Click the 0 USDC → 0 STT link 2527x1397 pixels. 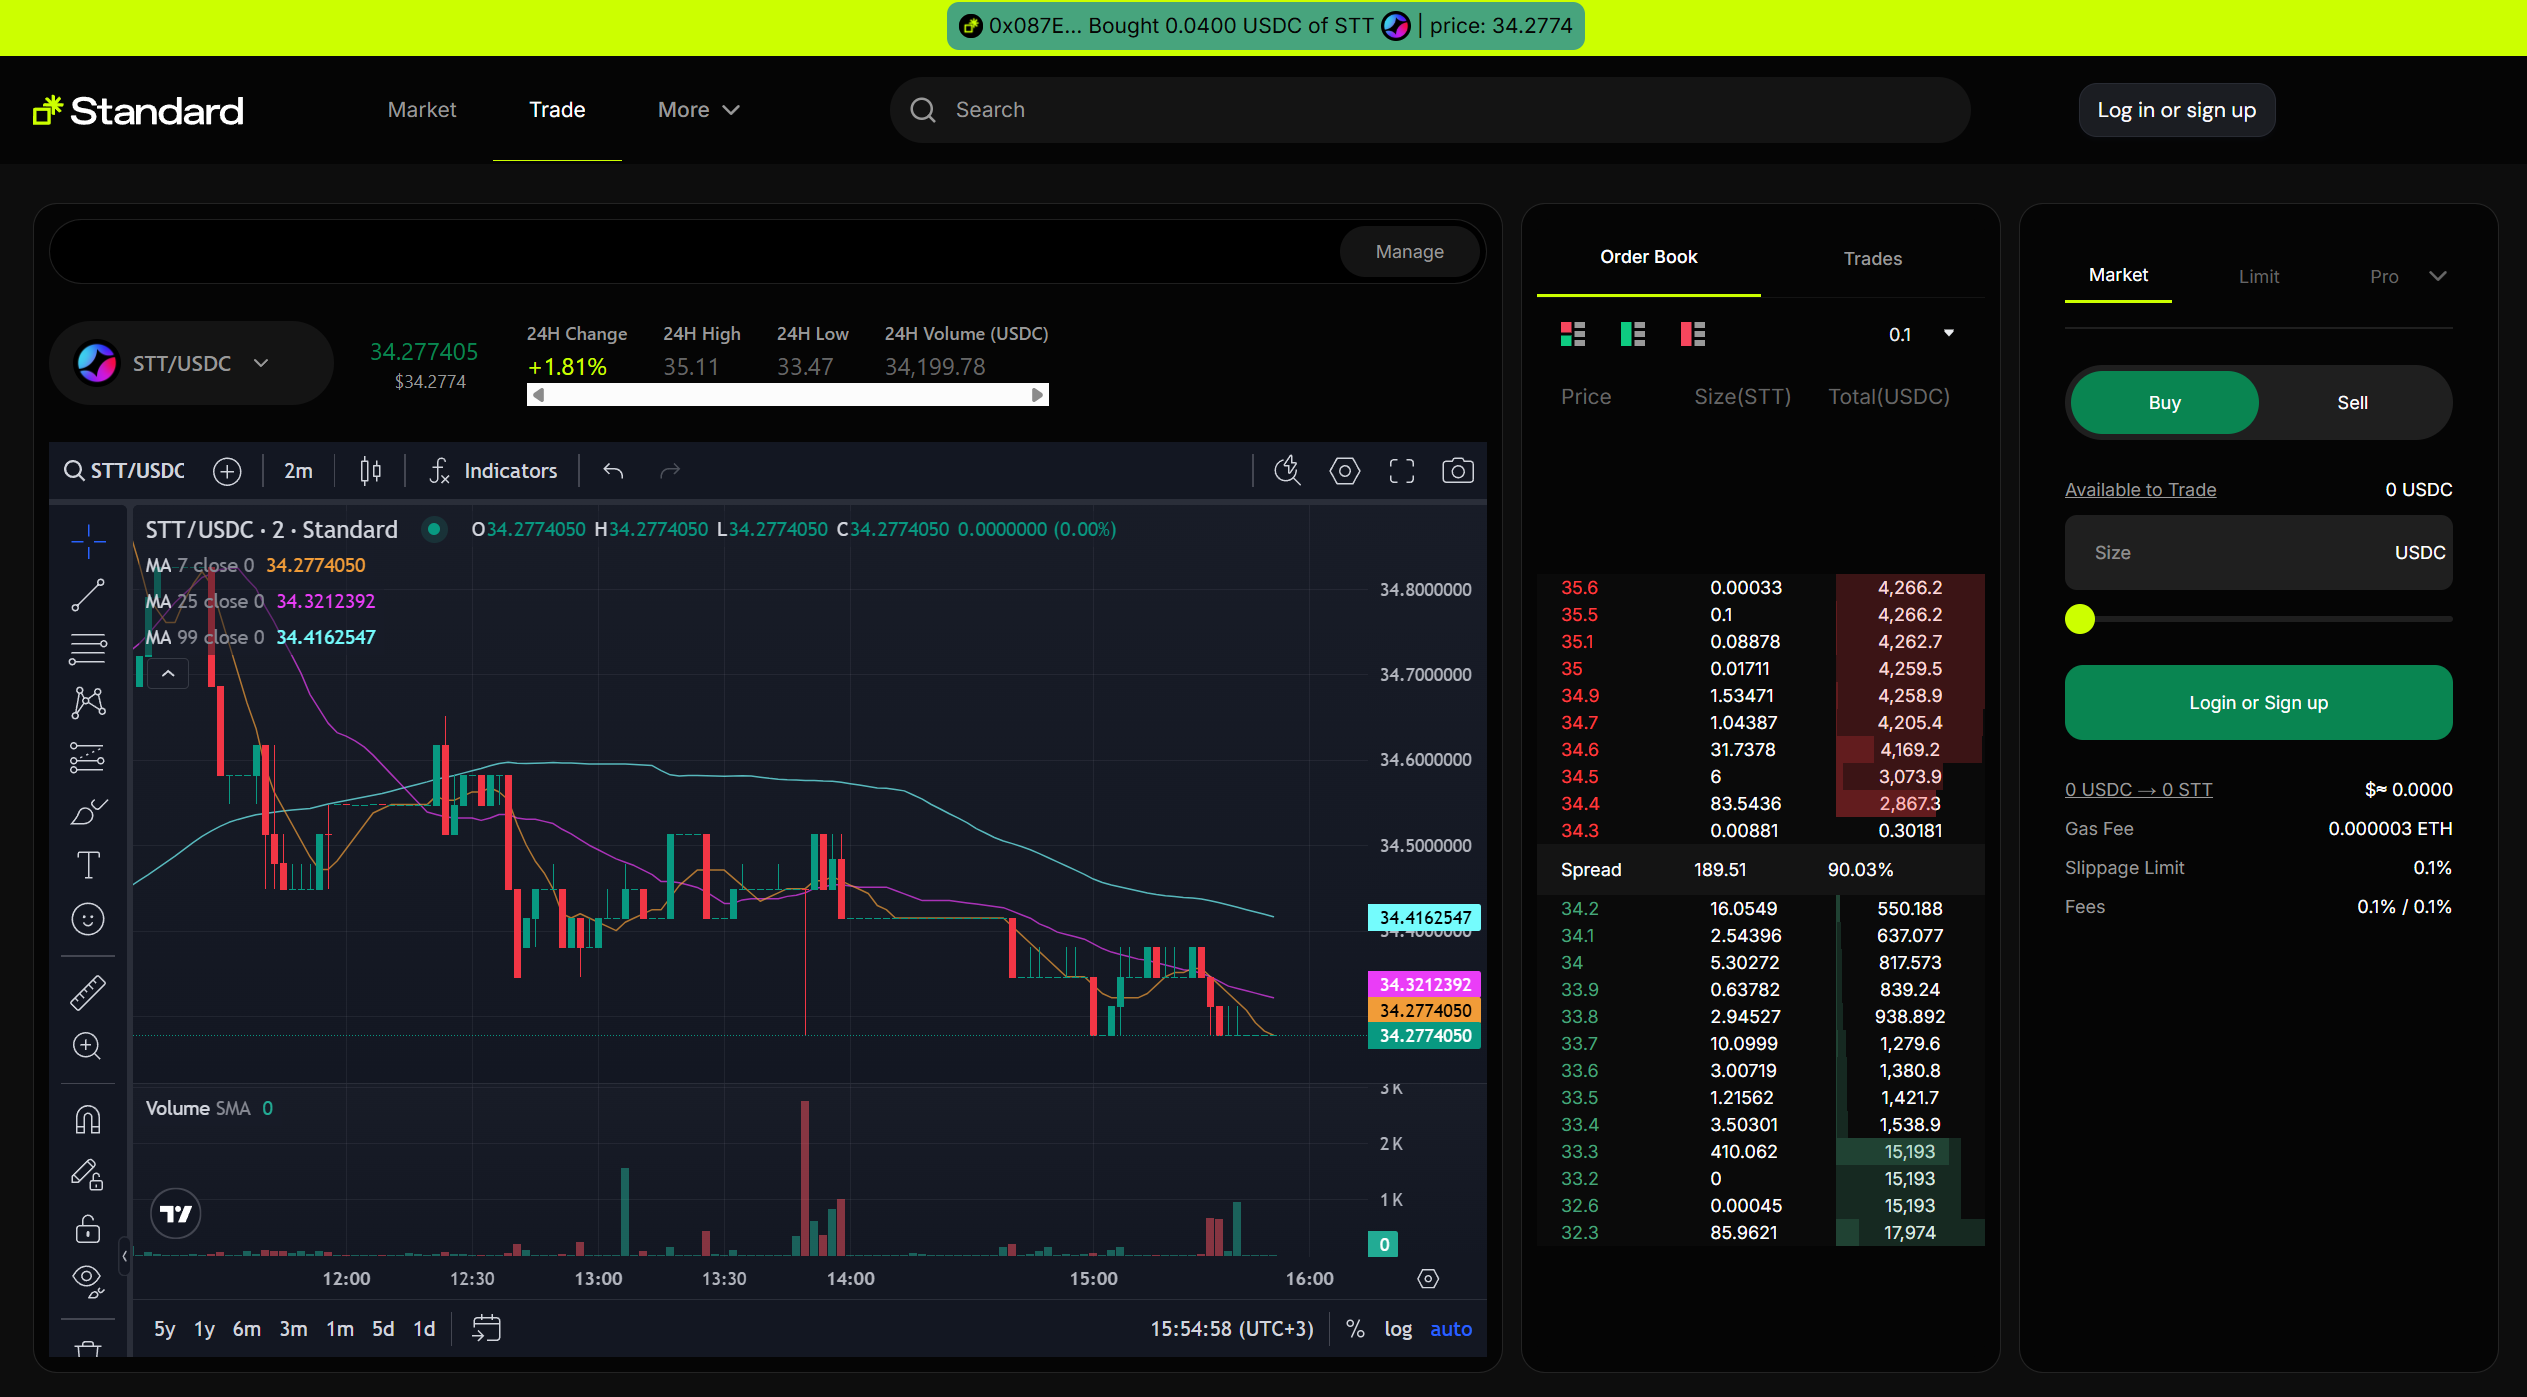click(2138, 790)
